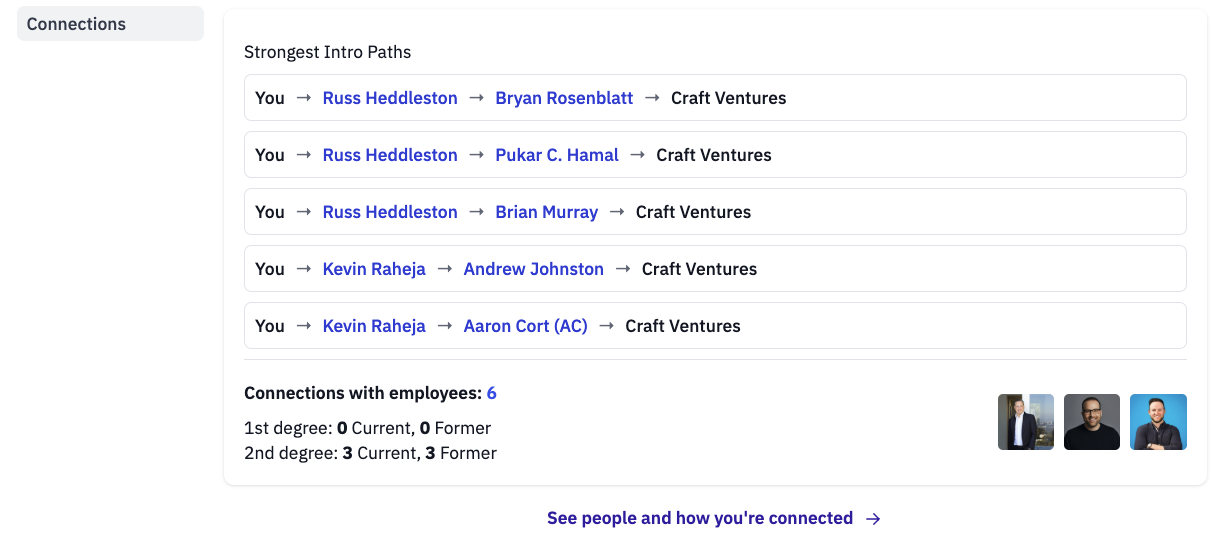Select the first employee avatar in suit
1226x542 pixels.
(x=1026, y=422)
